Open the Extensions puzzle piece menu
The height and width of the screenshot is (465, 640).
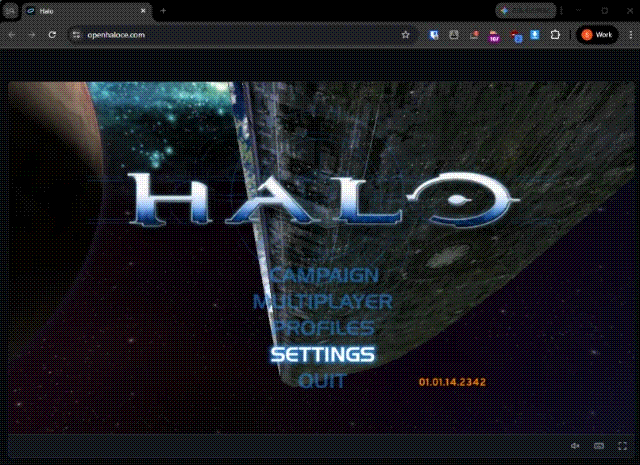pos(555,35)
